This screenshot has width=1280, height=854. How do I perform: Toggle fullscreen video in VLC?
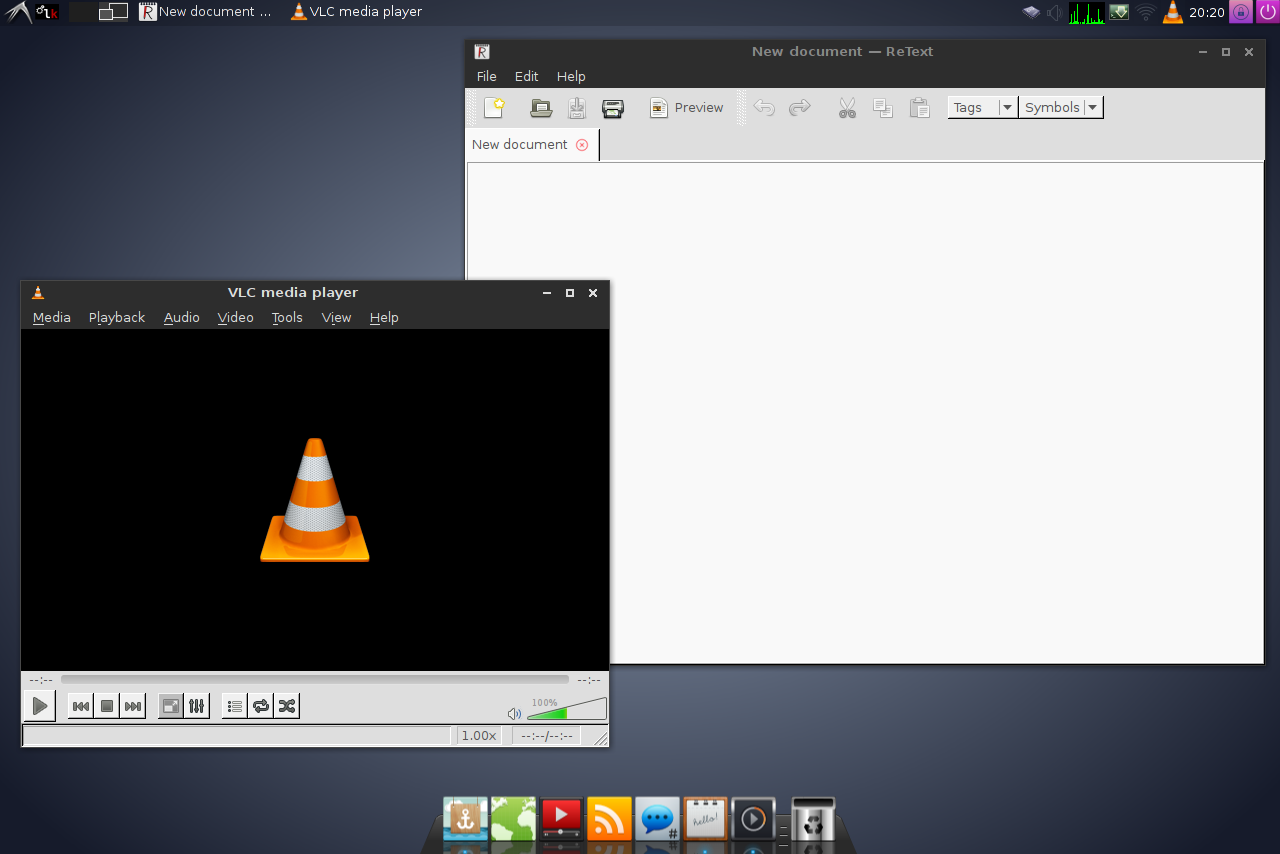(x=171, y=706)
